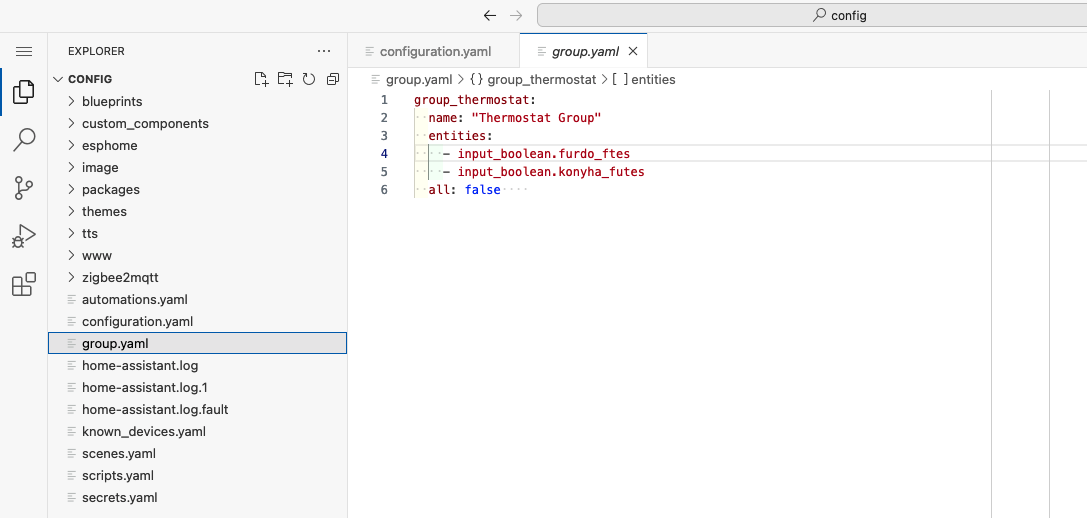The width and height of the screenshot is (1087, 518).
Task: Open the Explorer view in activity bar
Action: (24, 93)
